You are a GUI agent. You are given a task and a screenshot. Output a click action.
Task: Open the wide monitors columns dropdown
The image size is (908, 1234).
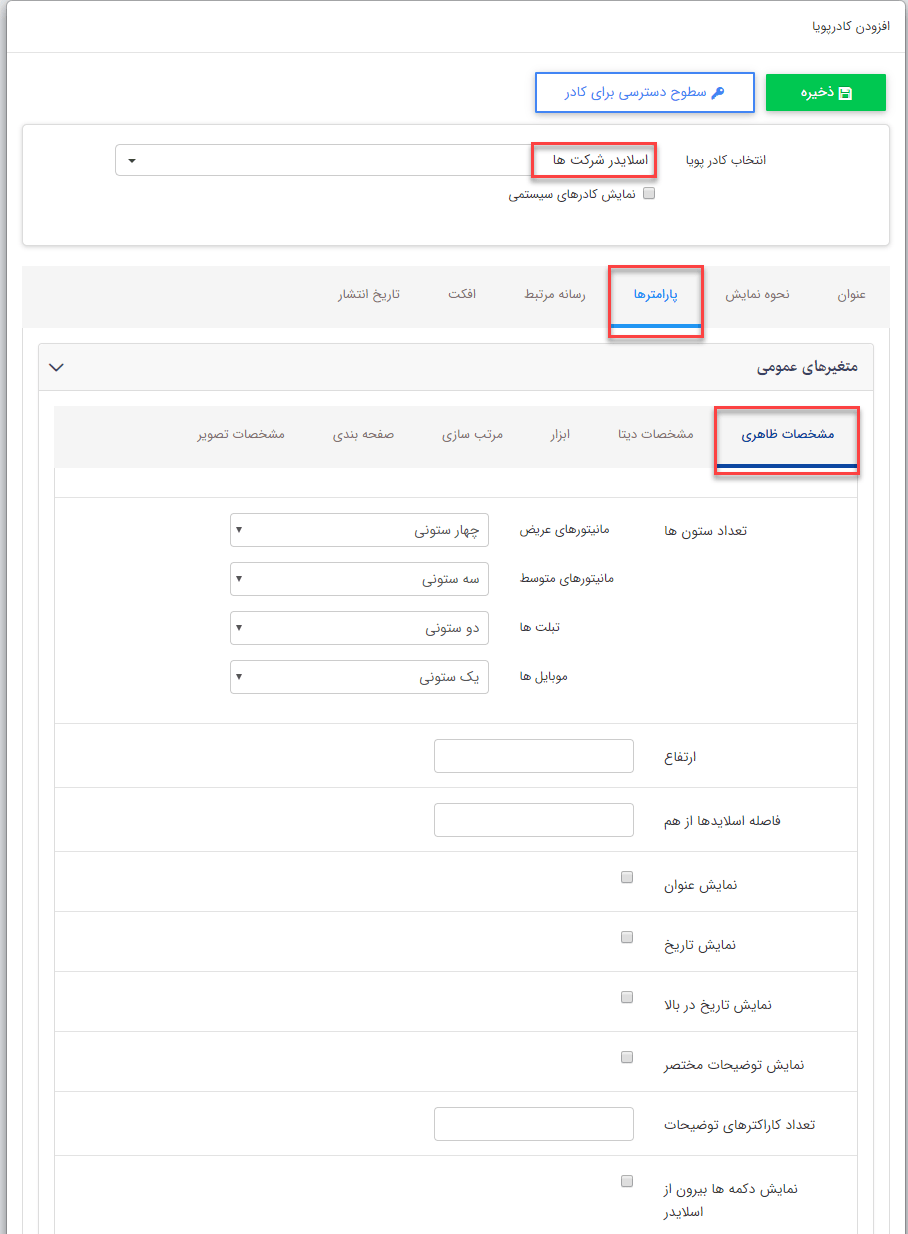point(359,529)
